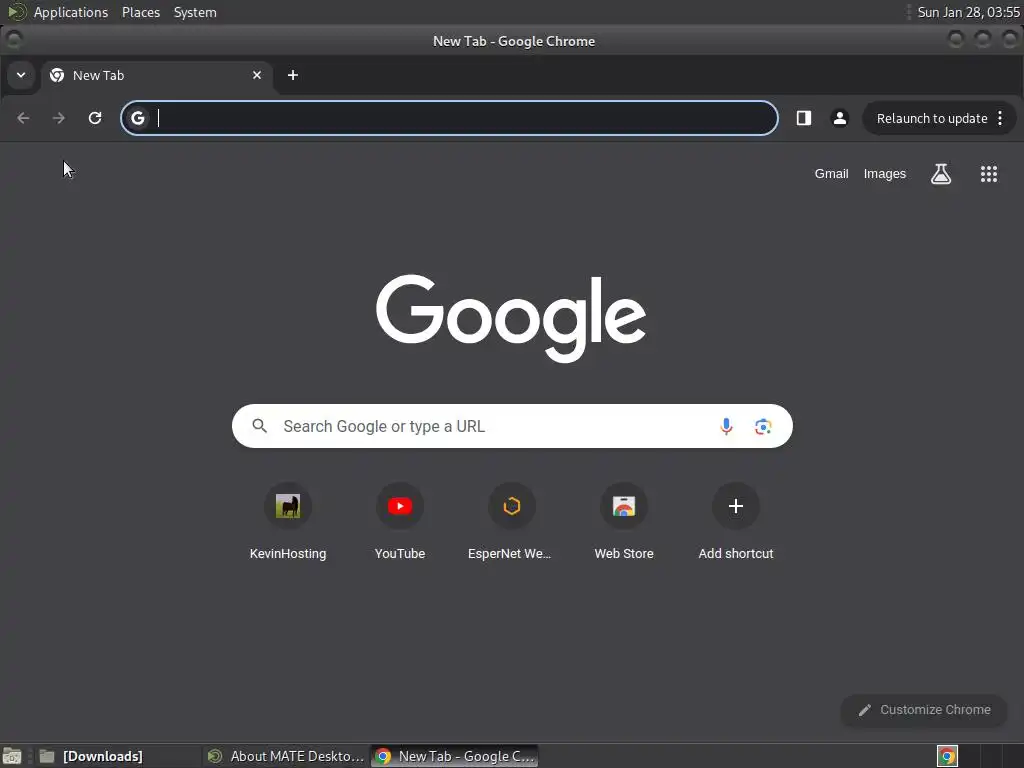
Task: Open the Web Store shortcut
Action: pos(624,522)
